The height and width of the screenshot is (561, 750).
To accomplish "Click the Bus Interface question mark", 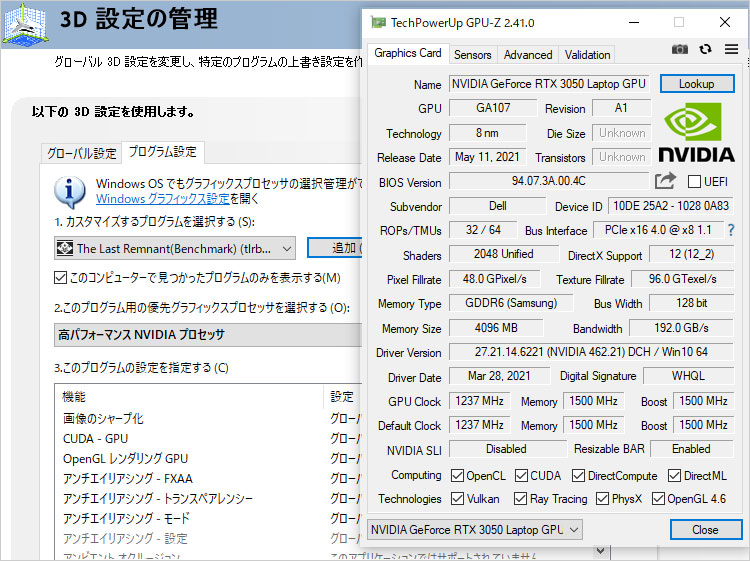I will point(731,230).
